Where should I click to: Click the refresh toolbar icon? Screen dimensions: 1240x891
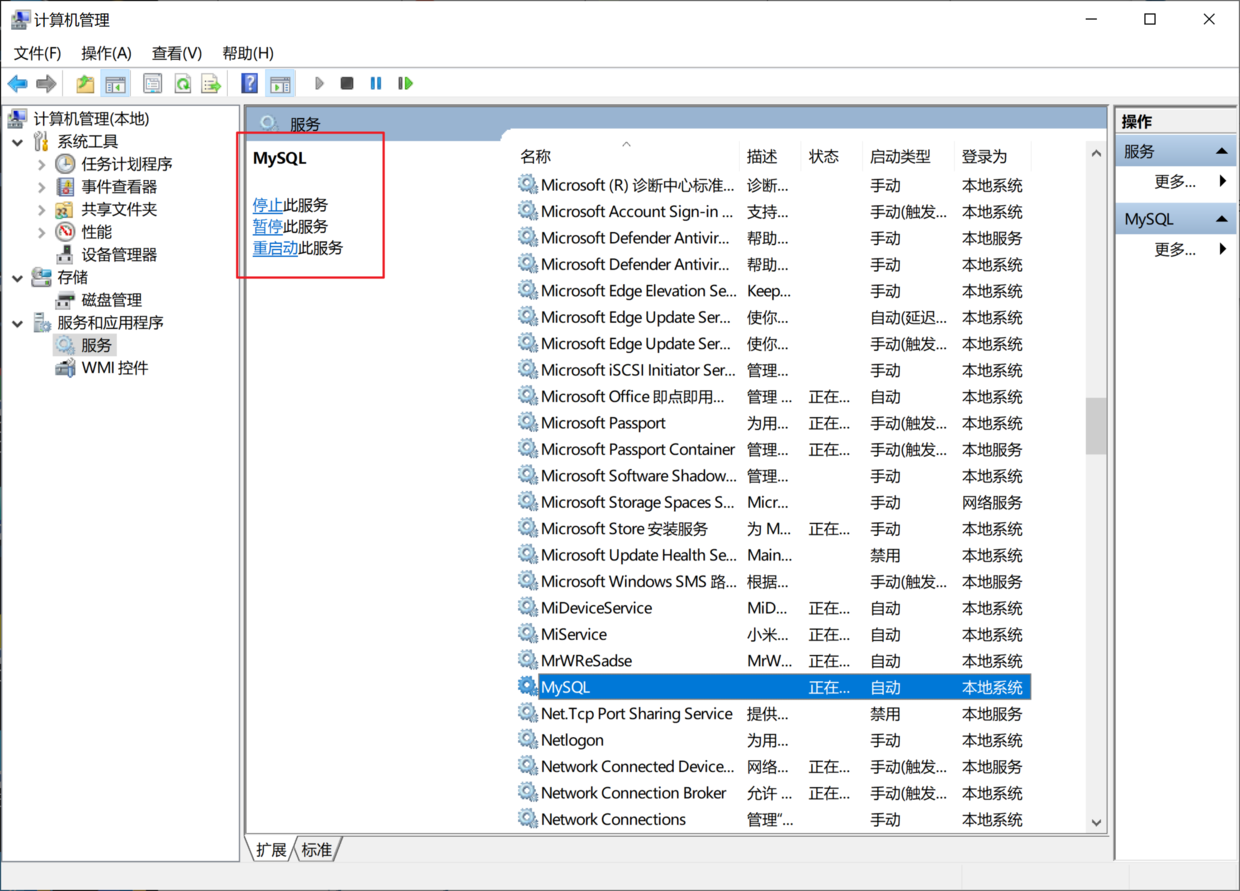click(183, 84)
